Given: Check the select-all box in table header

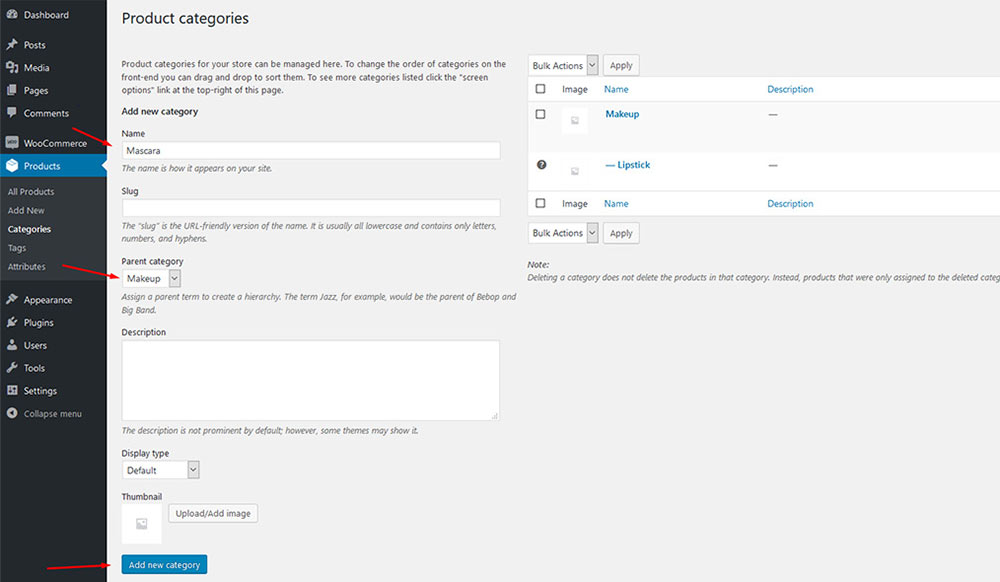Looking at the screenshot, I should [540, 89].
